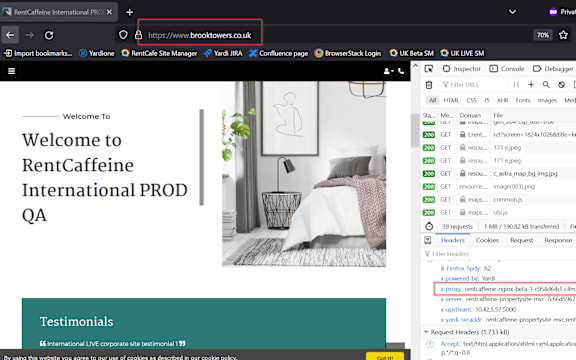Switch to the Headers tab
The width and height of the screenshot is (576, 360).
click(x=453, y=240)
